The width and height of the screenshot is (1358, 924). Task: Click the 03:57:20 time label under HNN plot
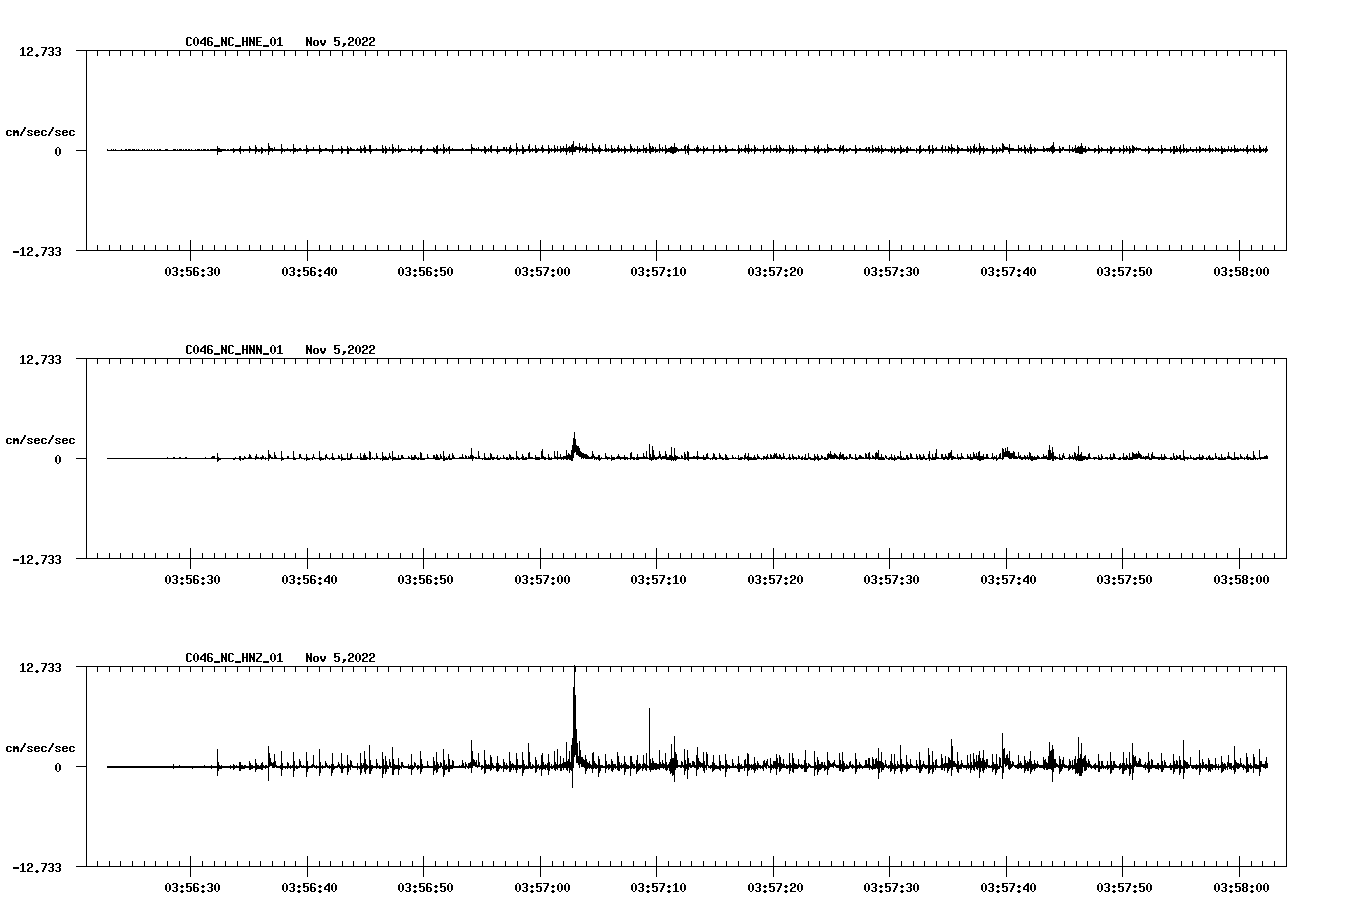pyautogui.click(x=775, y=580)
